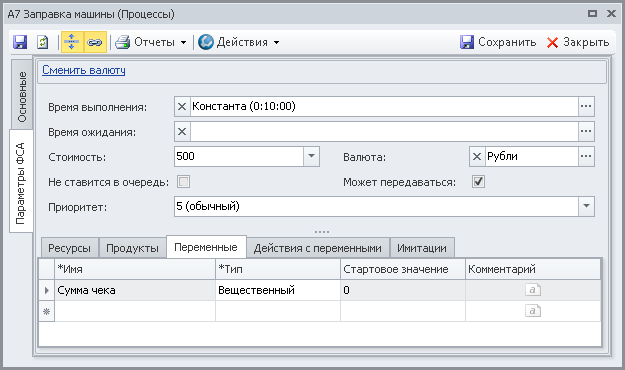Clear the Время выполнения field
The width and height of the screenshot is (625, 370).
(x=182, y=107)
